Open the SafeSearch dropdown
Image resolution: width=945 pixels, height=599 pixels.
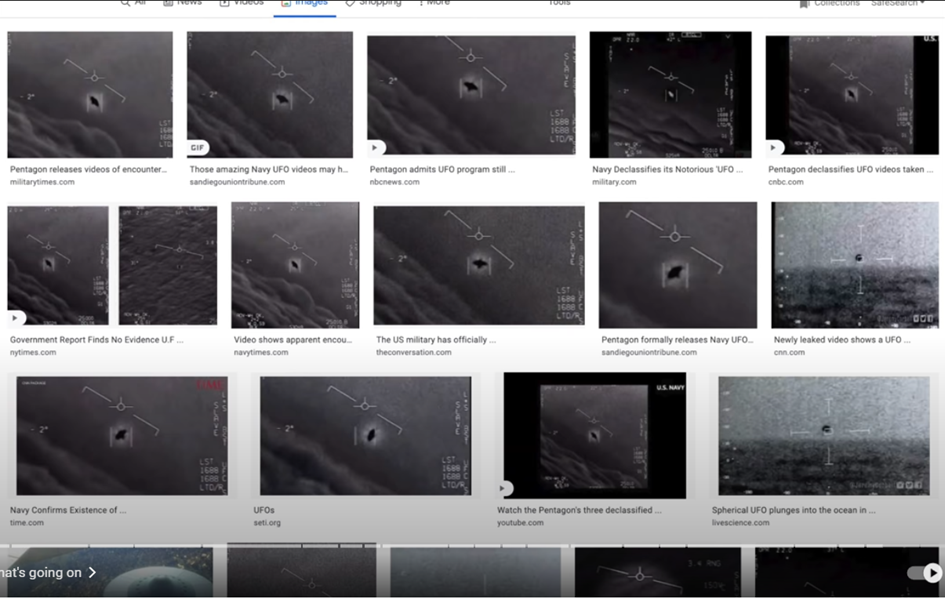coord(897,4)
